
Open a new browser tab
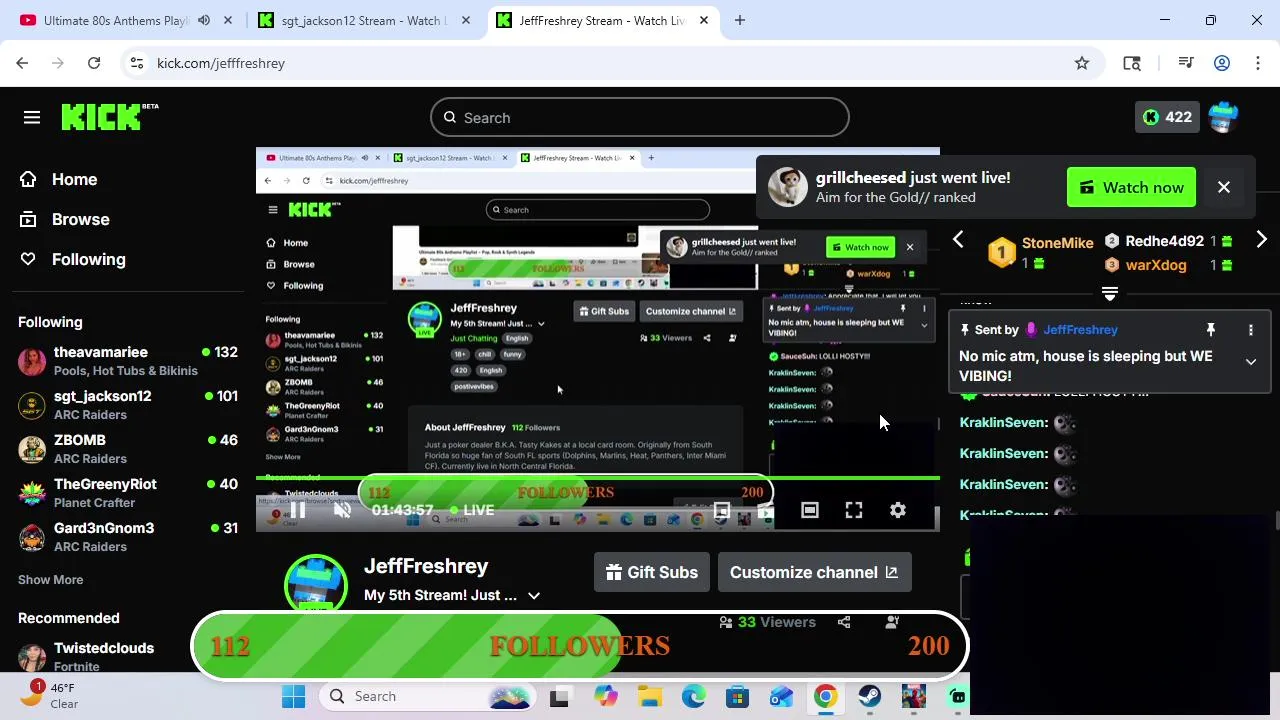(x=740, y=20)
